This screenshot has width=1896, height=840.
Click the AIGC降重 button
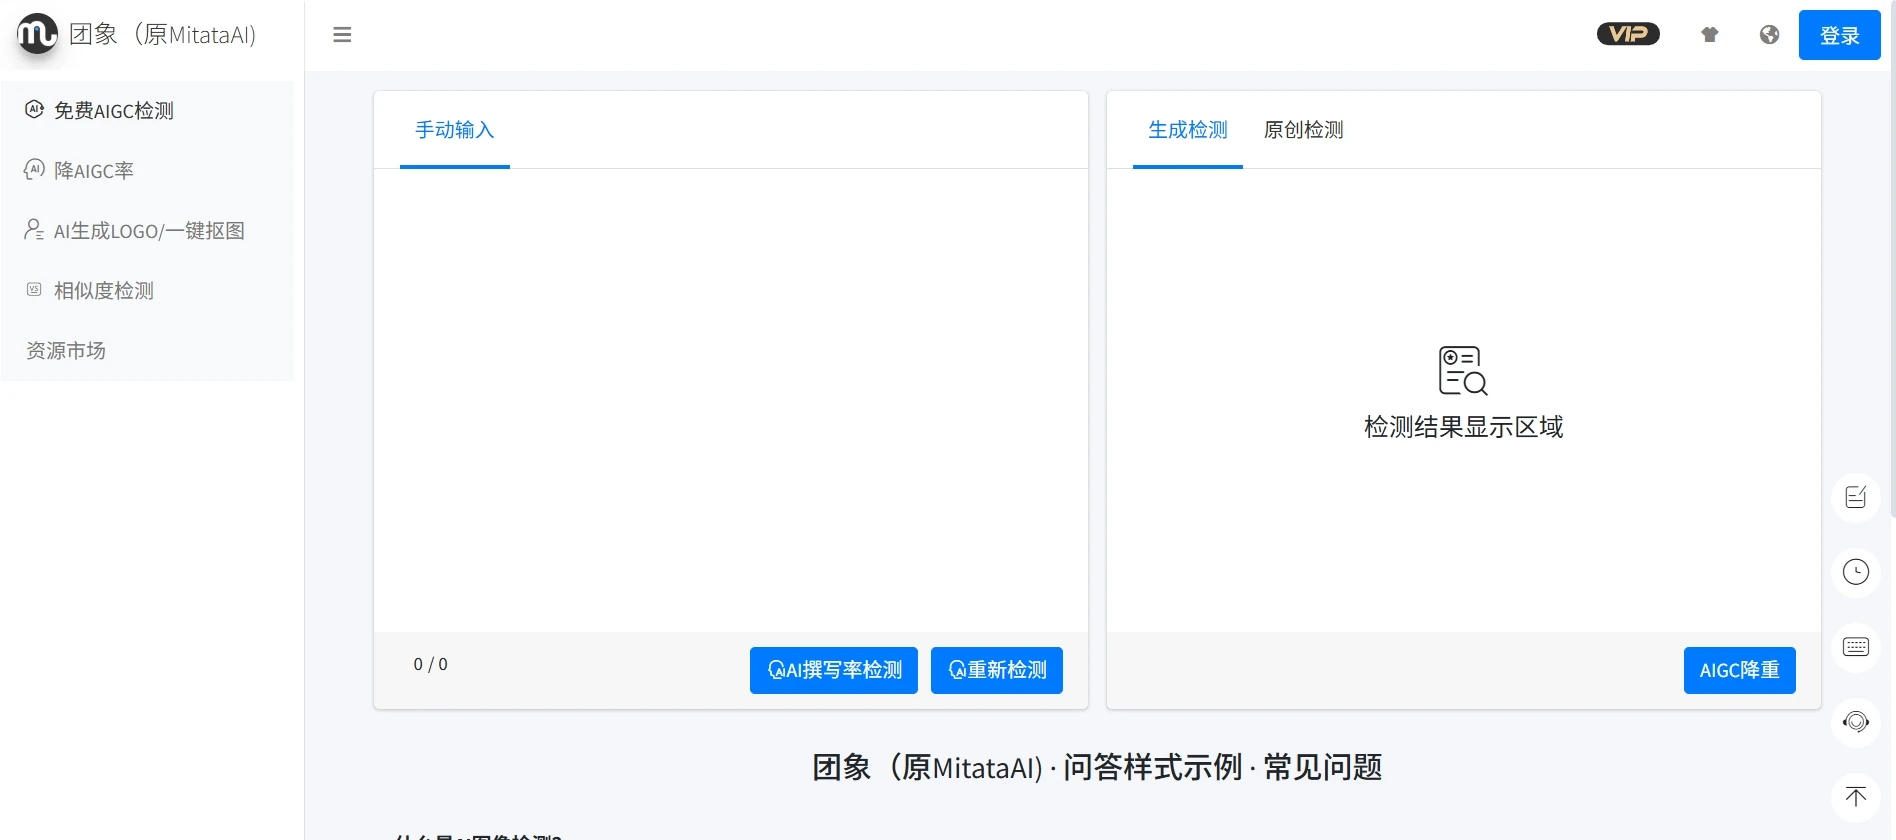pos(1740,670)
